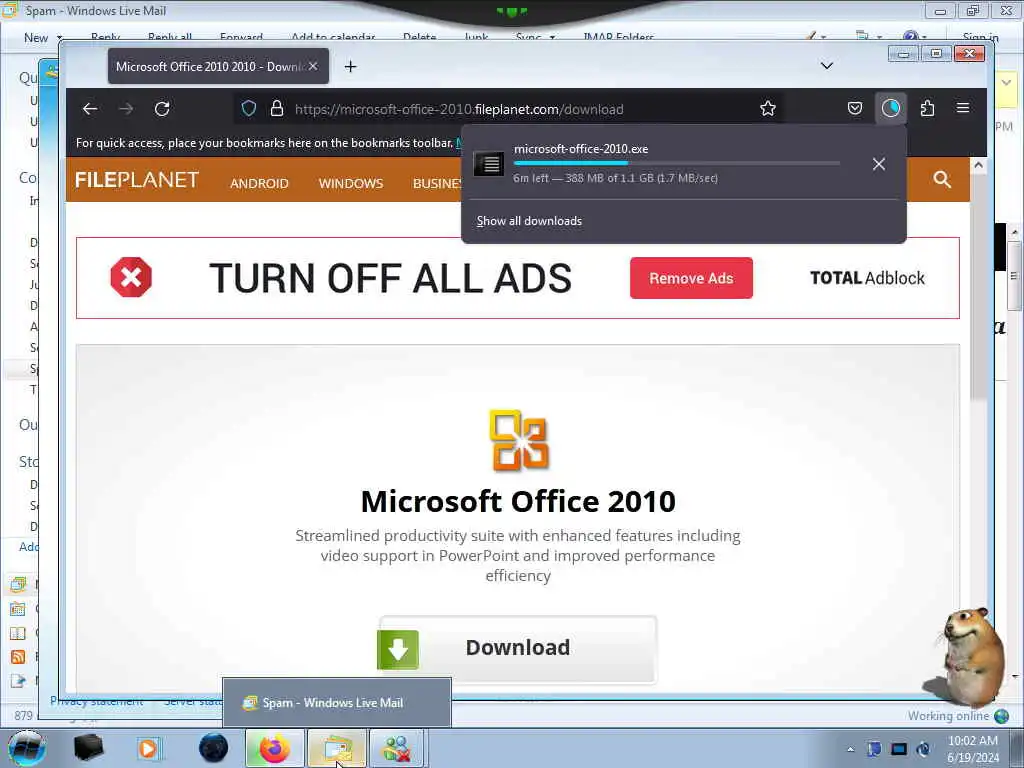Click the TURN OFF ALL ADS banner text

[x=391, y=278]
